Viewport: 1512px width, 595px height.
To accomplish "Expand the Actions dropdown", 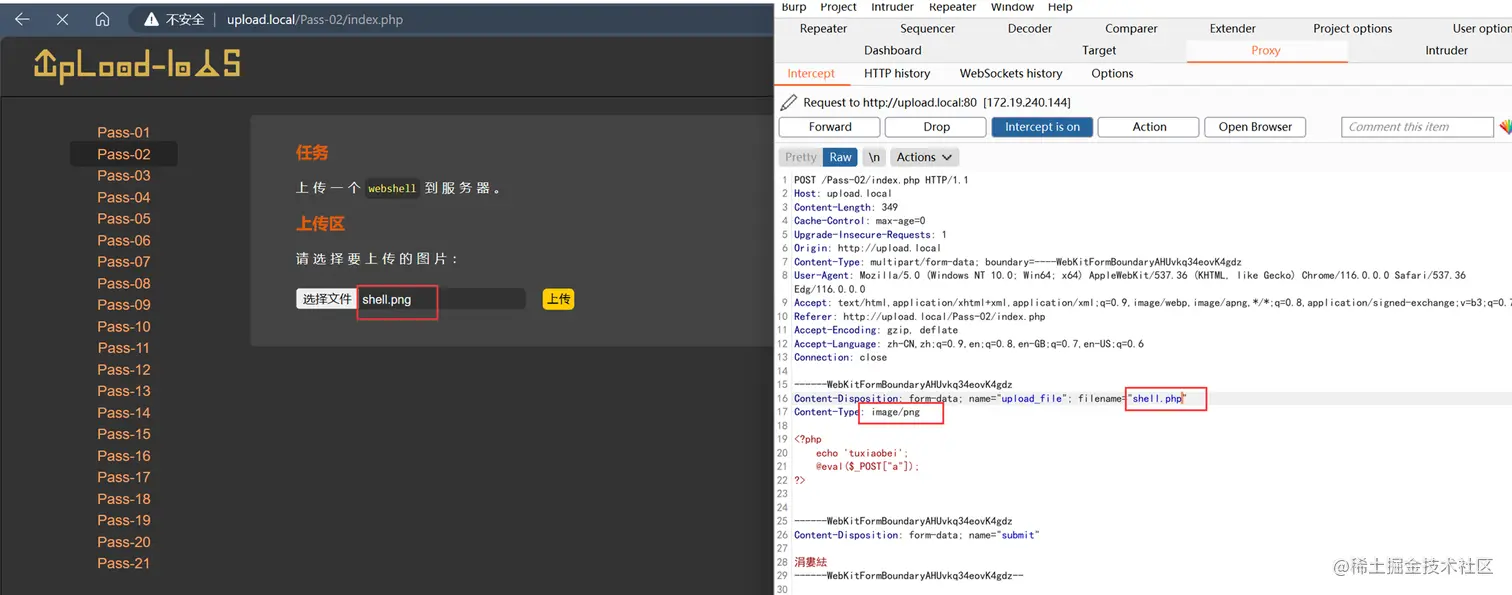I will point(924,157).
